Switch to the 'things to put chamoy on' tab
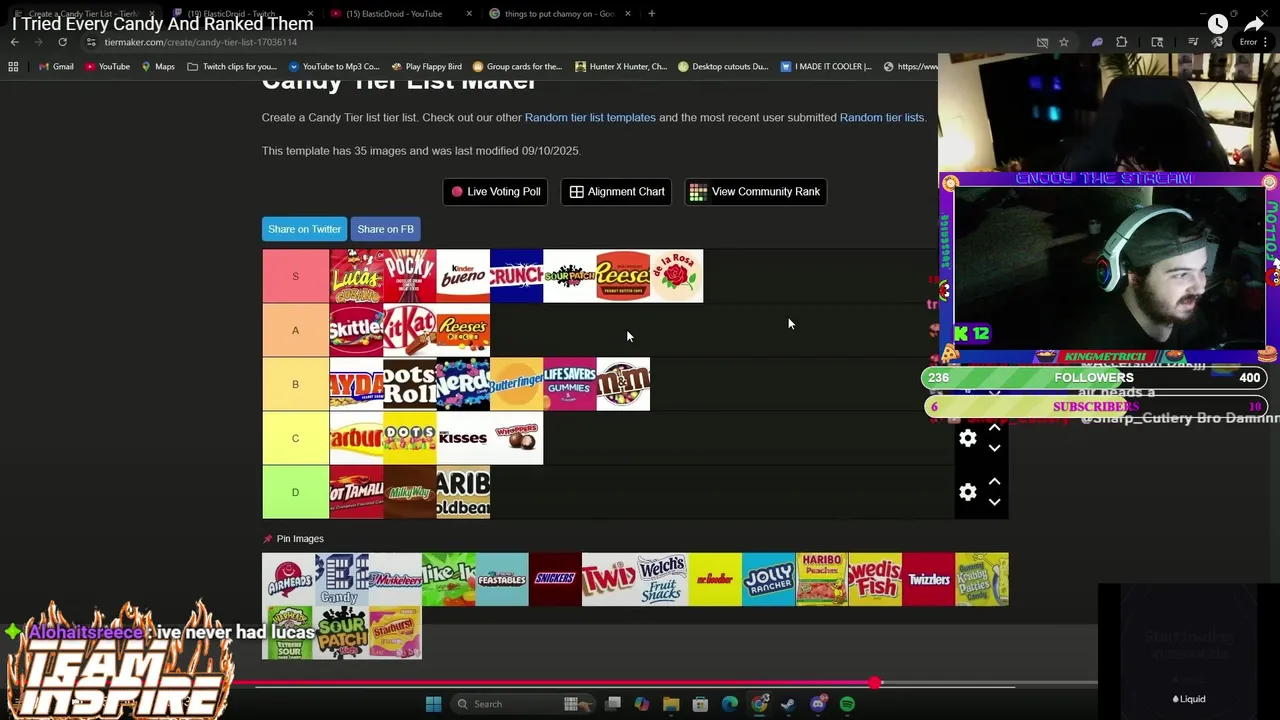 click(x=559, y=14)
